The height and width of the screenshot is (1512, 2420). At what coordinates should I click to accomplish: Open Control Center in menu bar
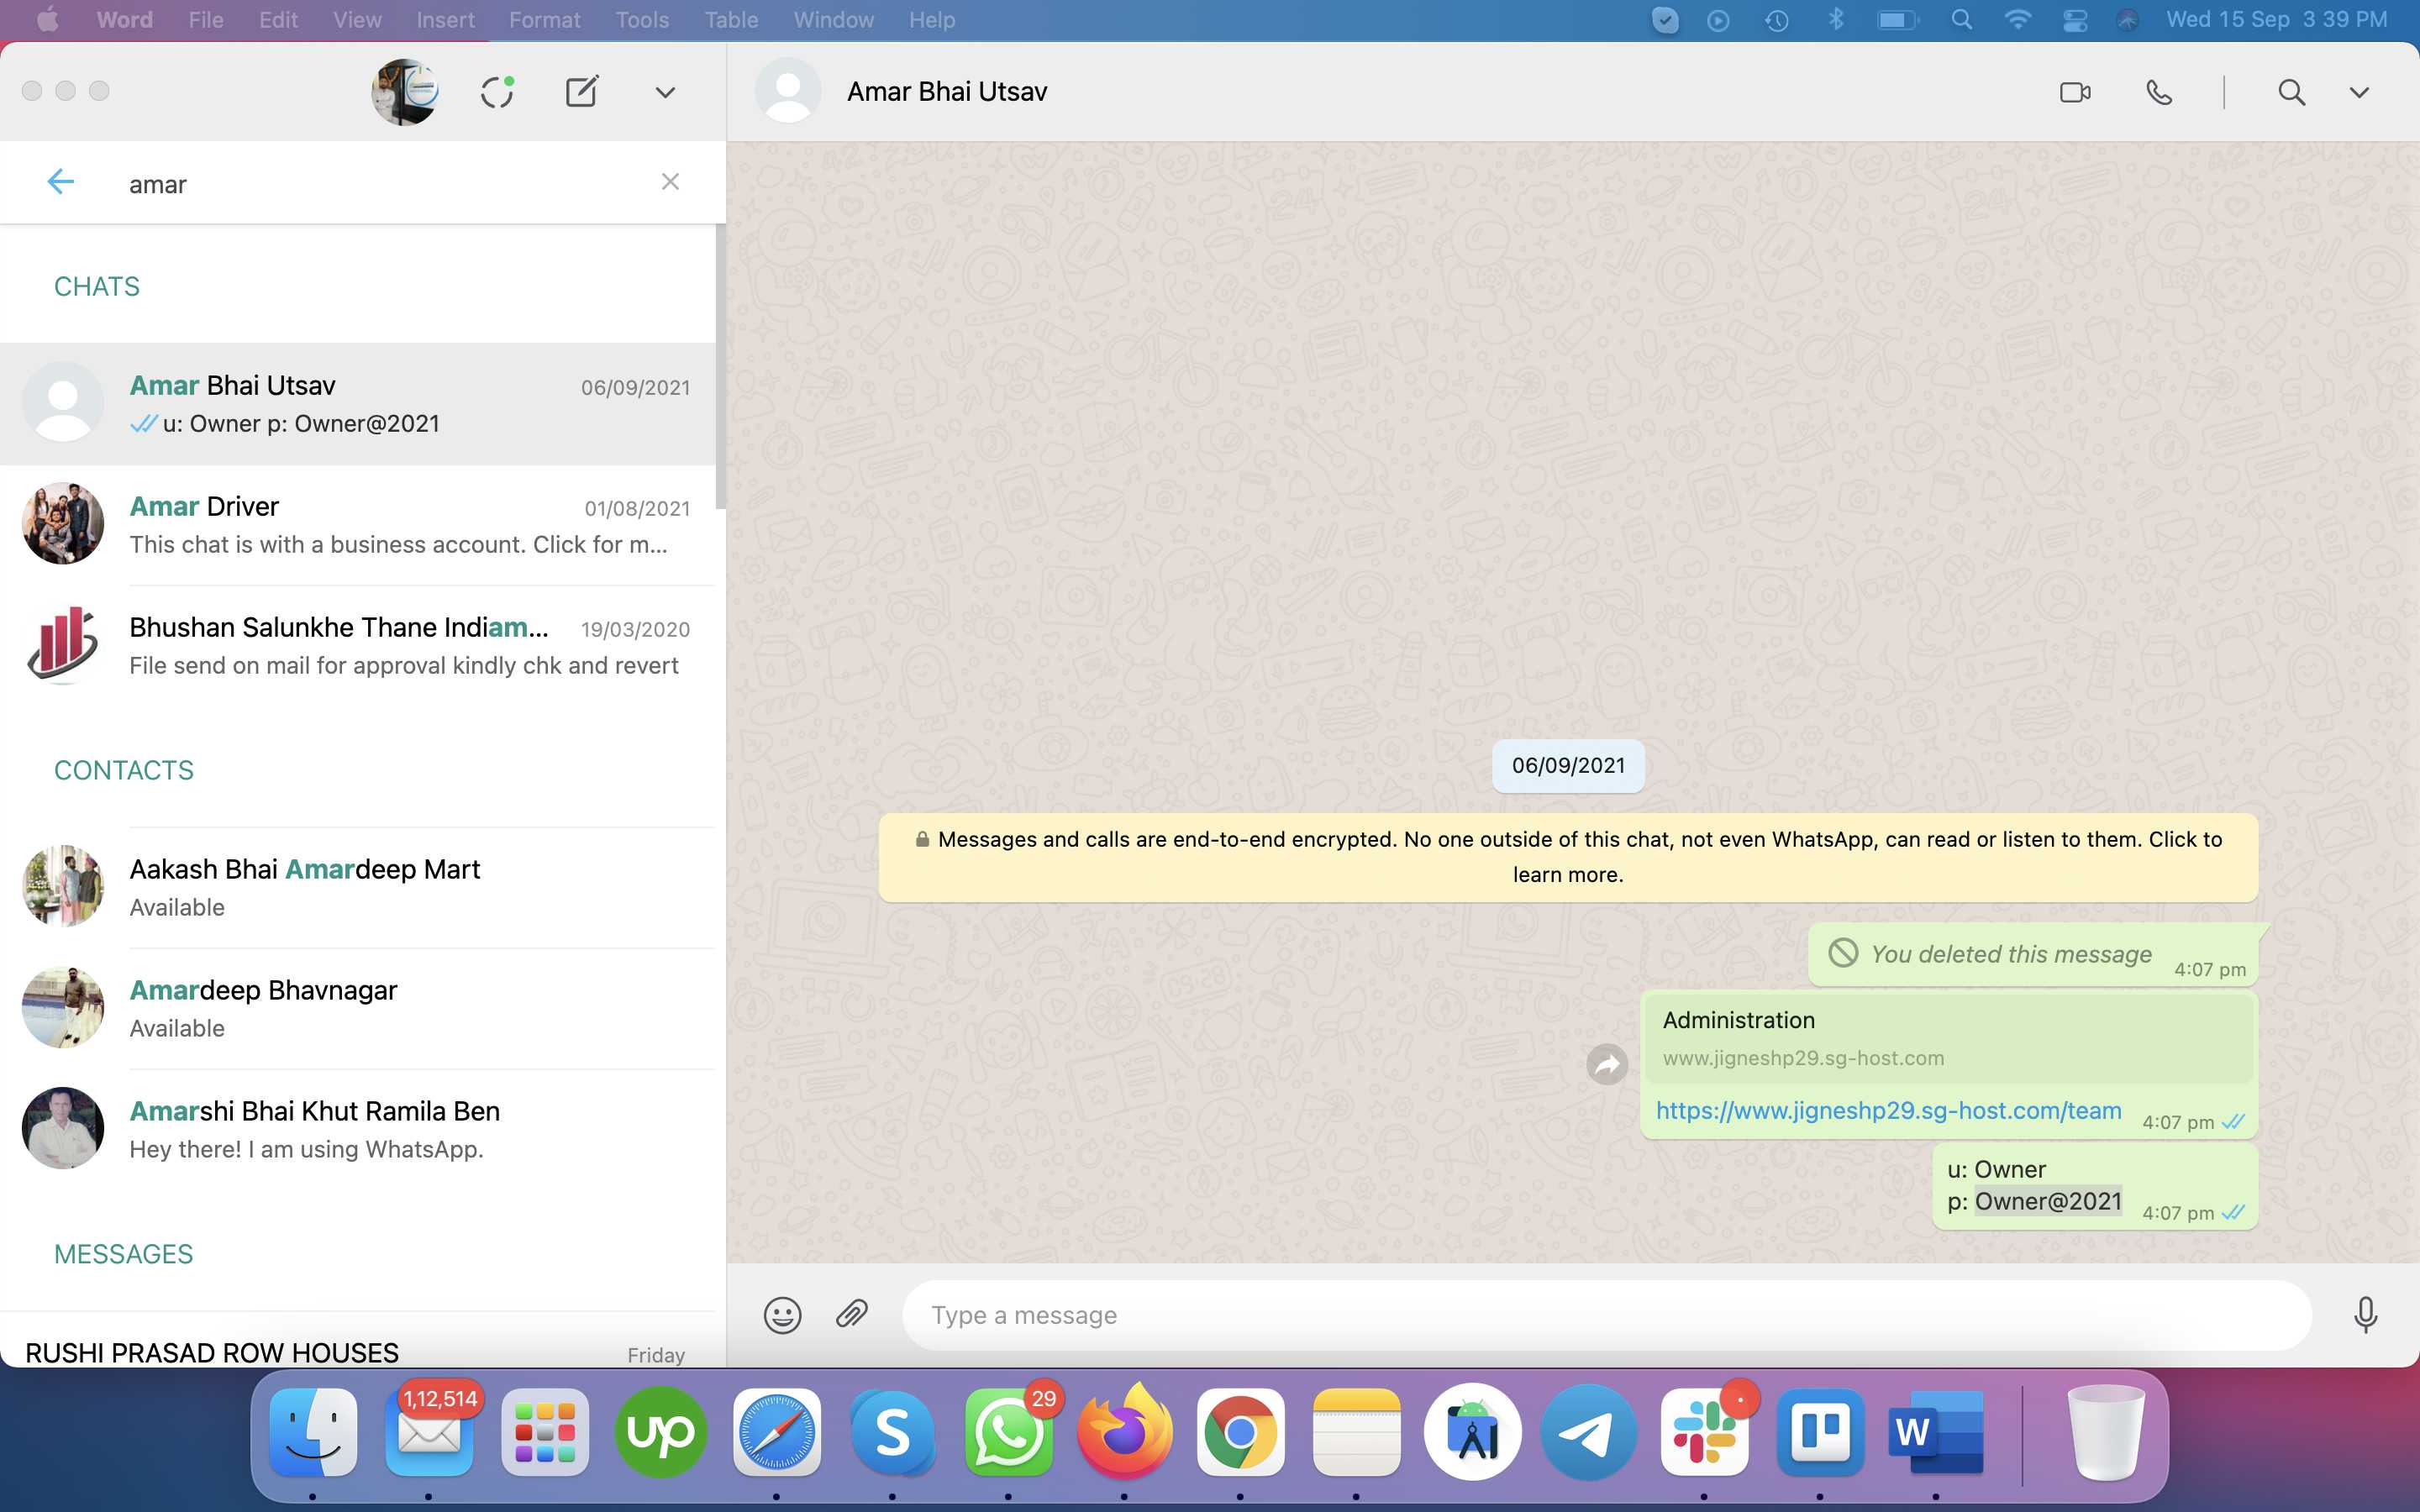pyautogui.click(x=2075, y=20)
